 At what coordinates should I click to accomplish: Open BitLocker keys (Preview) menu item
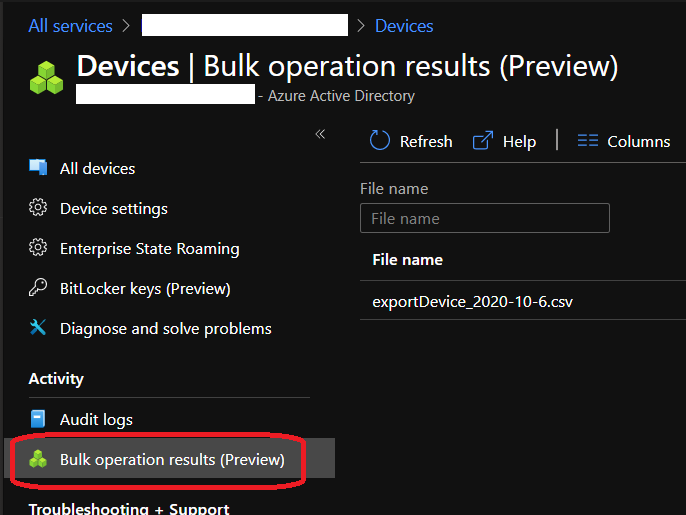tap(145, 288)
